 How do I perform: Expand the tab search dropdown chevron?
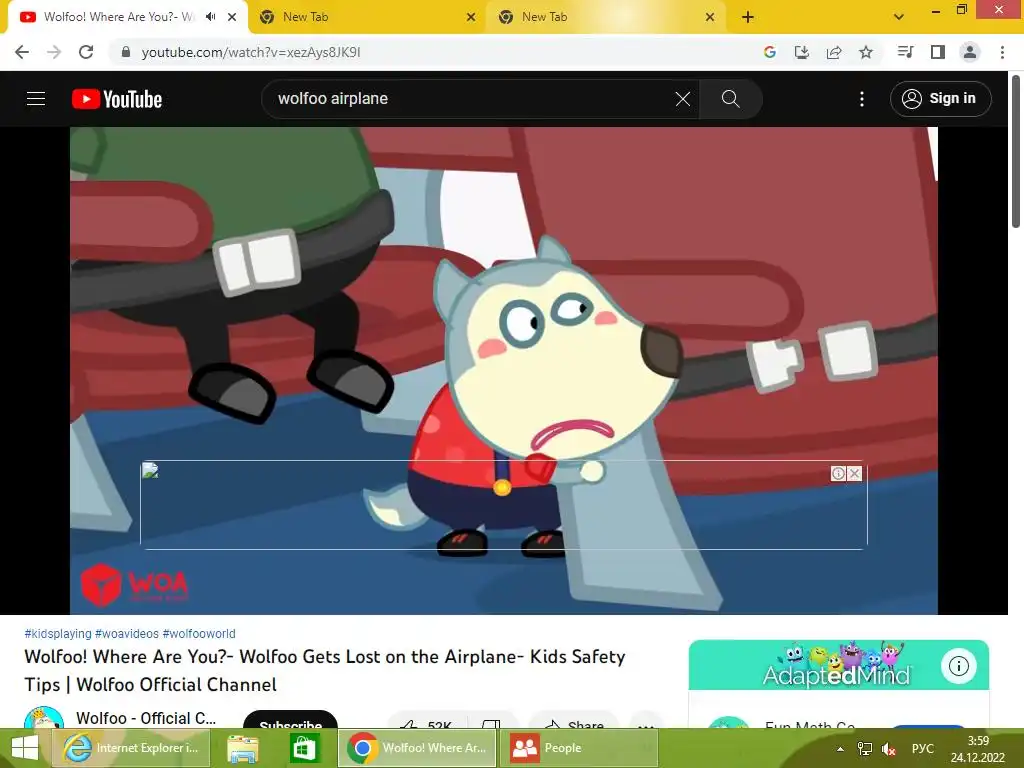pyautogui.click(x=899, y=17)
